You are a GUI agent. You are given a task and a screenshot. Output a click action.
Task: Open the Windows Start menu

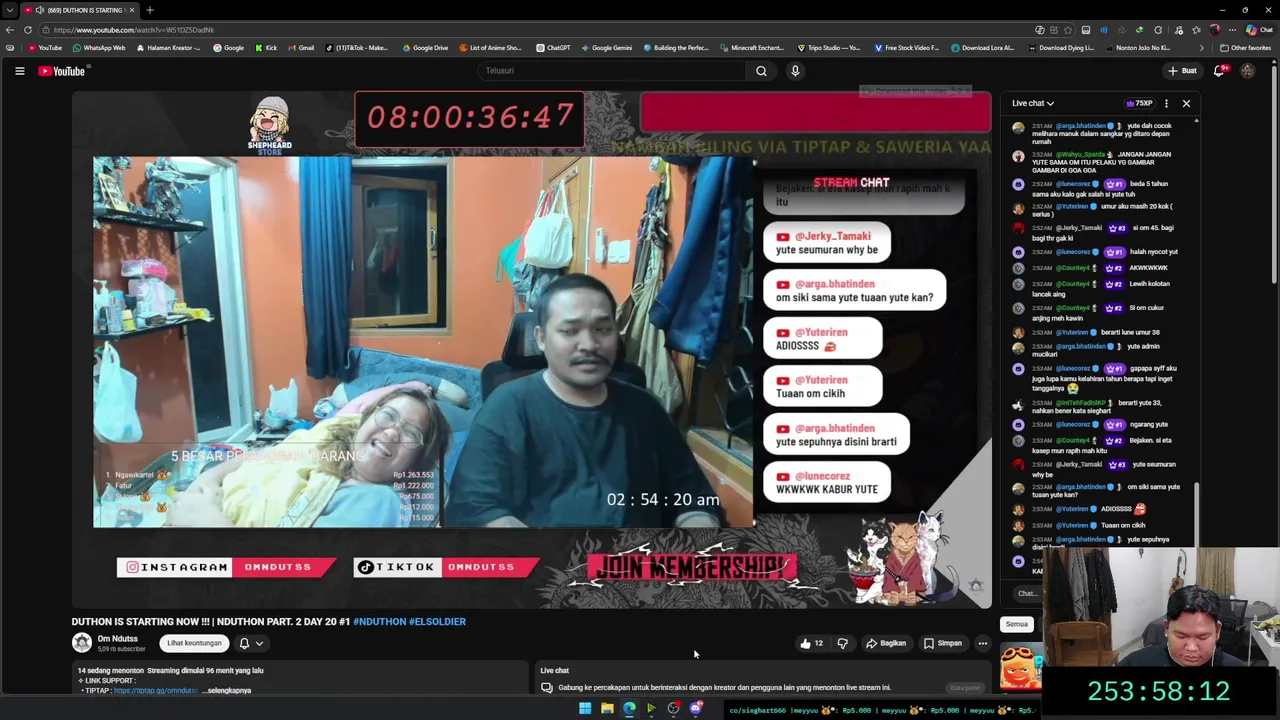pyautogui.click(x=585, y=709)
